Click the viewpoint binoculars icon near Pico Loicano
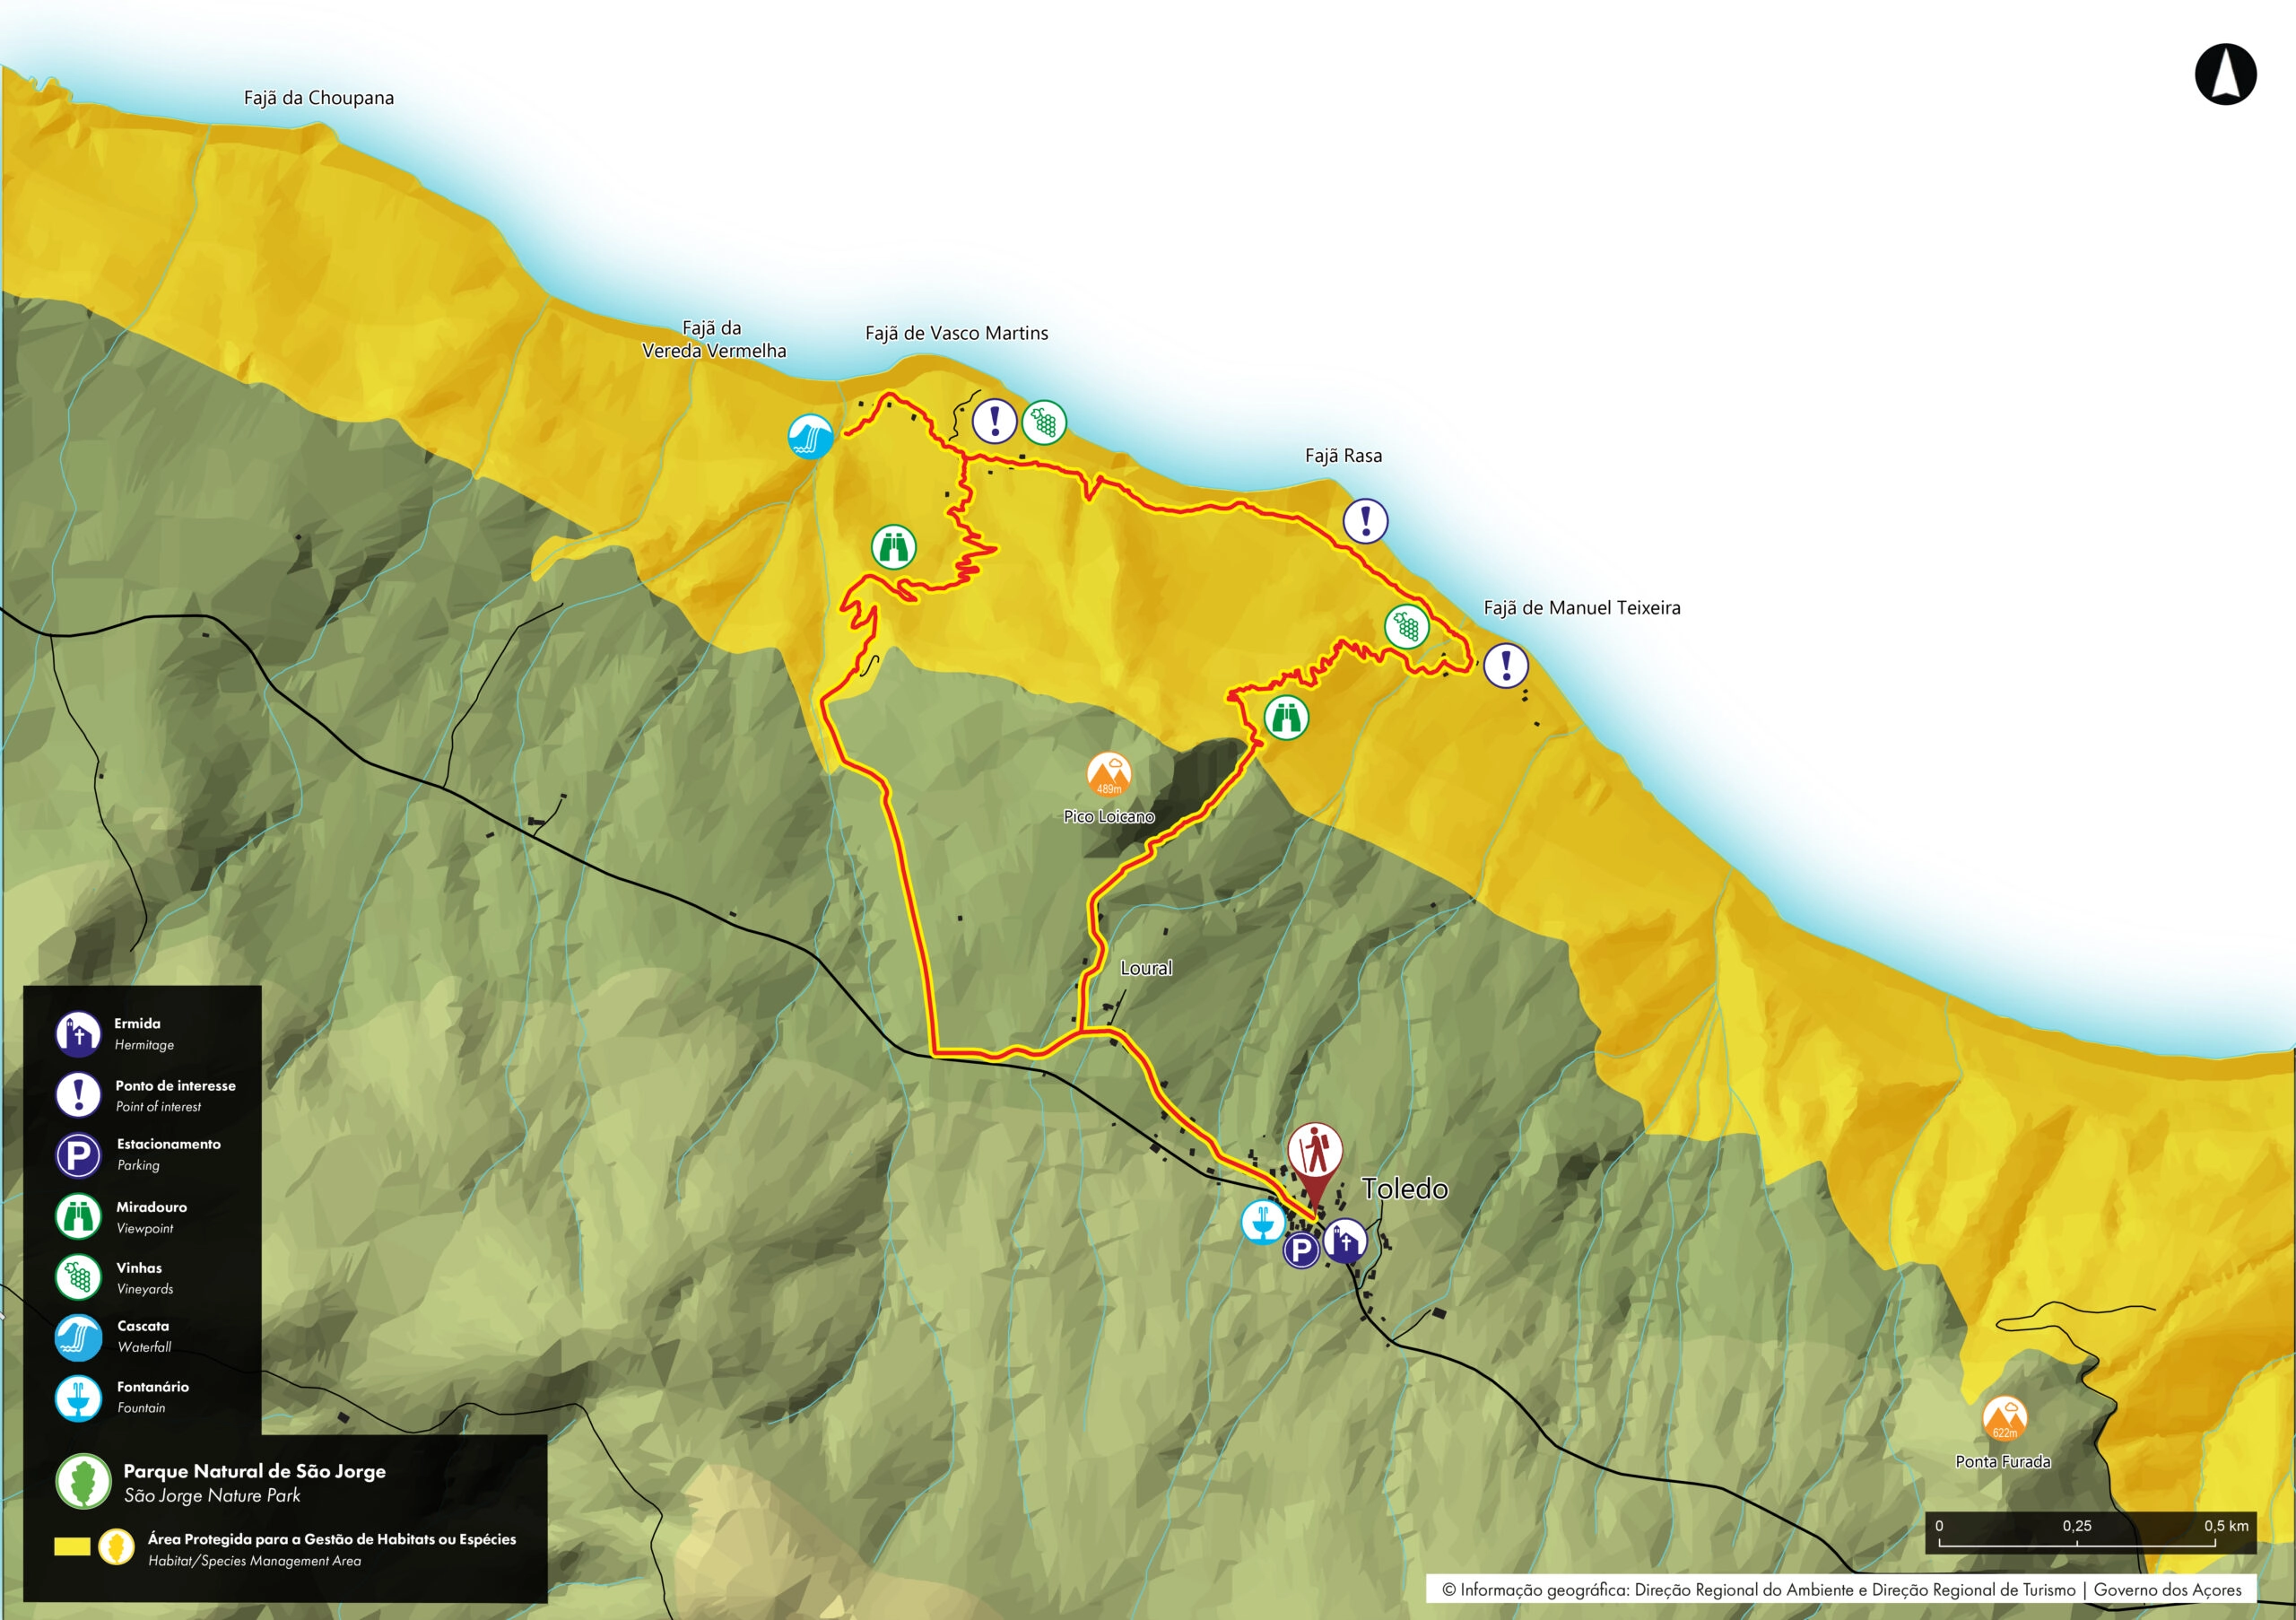 coord(1286,718)
